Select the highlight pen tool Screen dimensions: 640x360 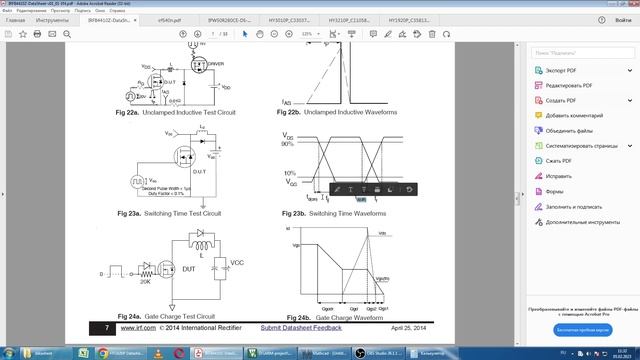(x=388, y=34)
